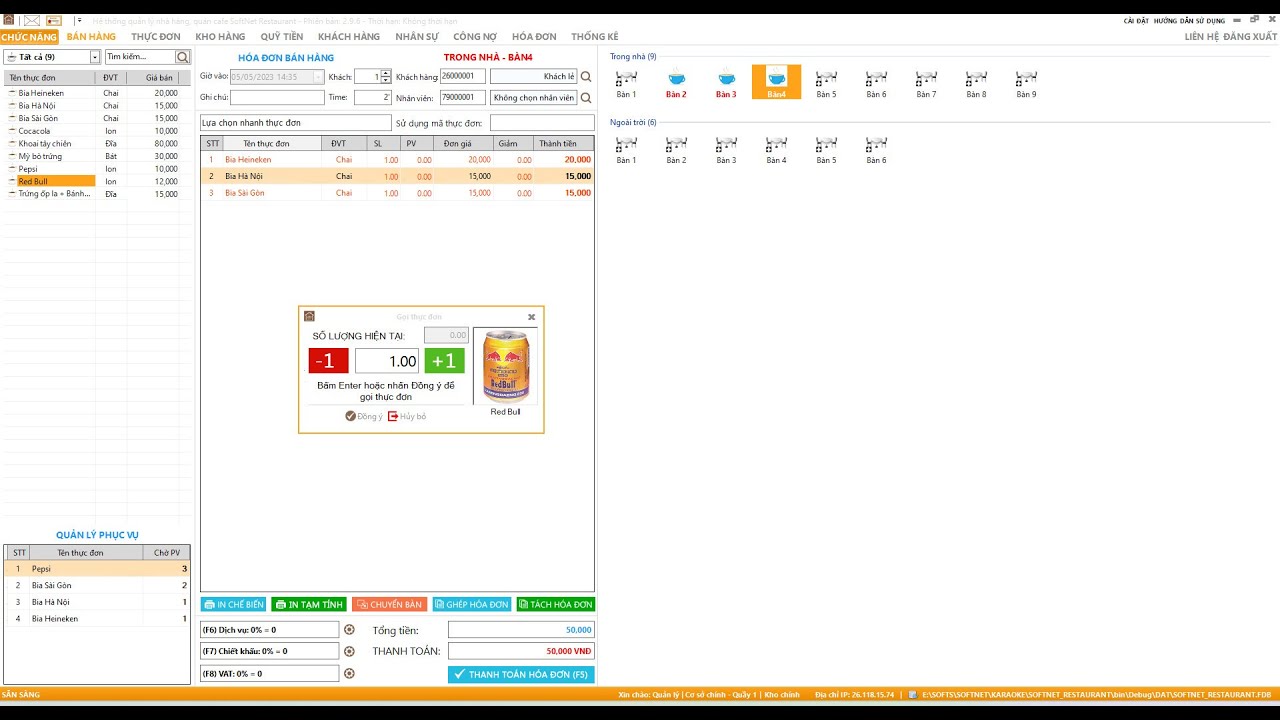This screenshot has width=1280, height=720.
Task: Open the BÁN HÀNG tab
Action: pos(91,37)
